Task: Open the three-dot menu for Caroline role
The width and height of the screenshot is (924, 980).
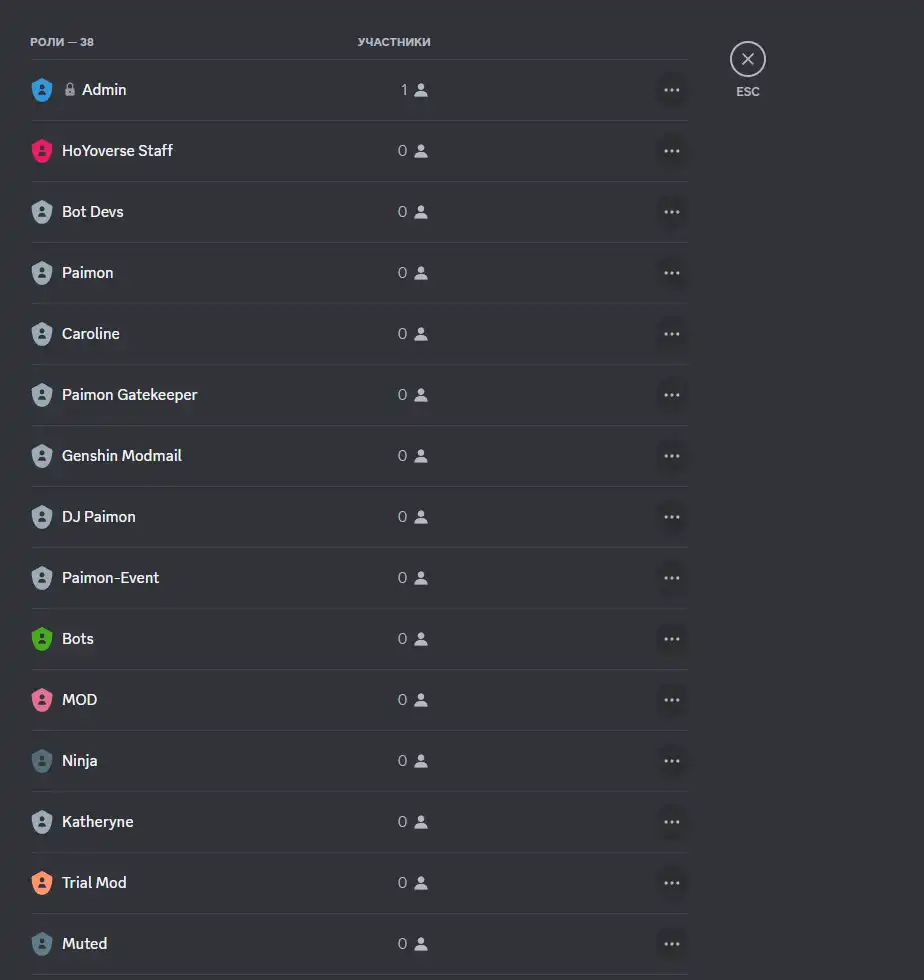Action: coord(671,334)
